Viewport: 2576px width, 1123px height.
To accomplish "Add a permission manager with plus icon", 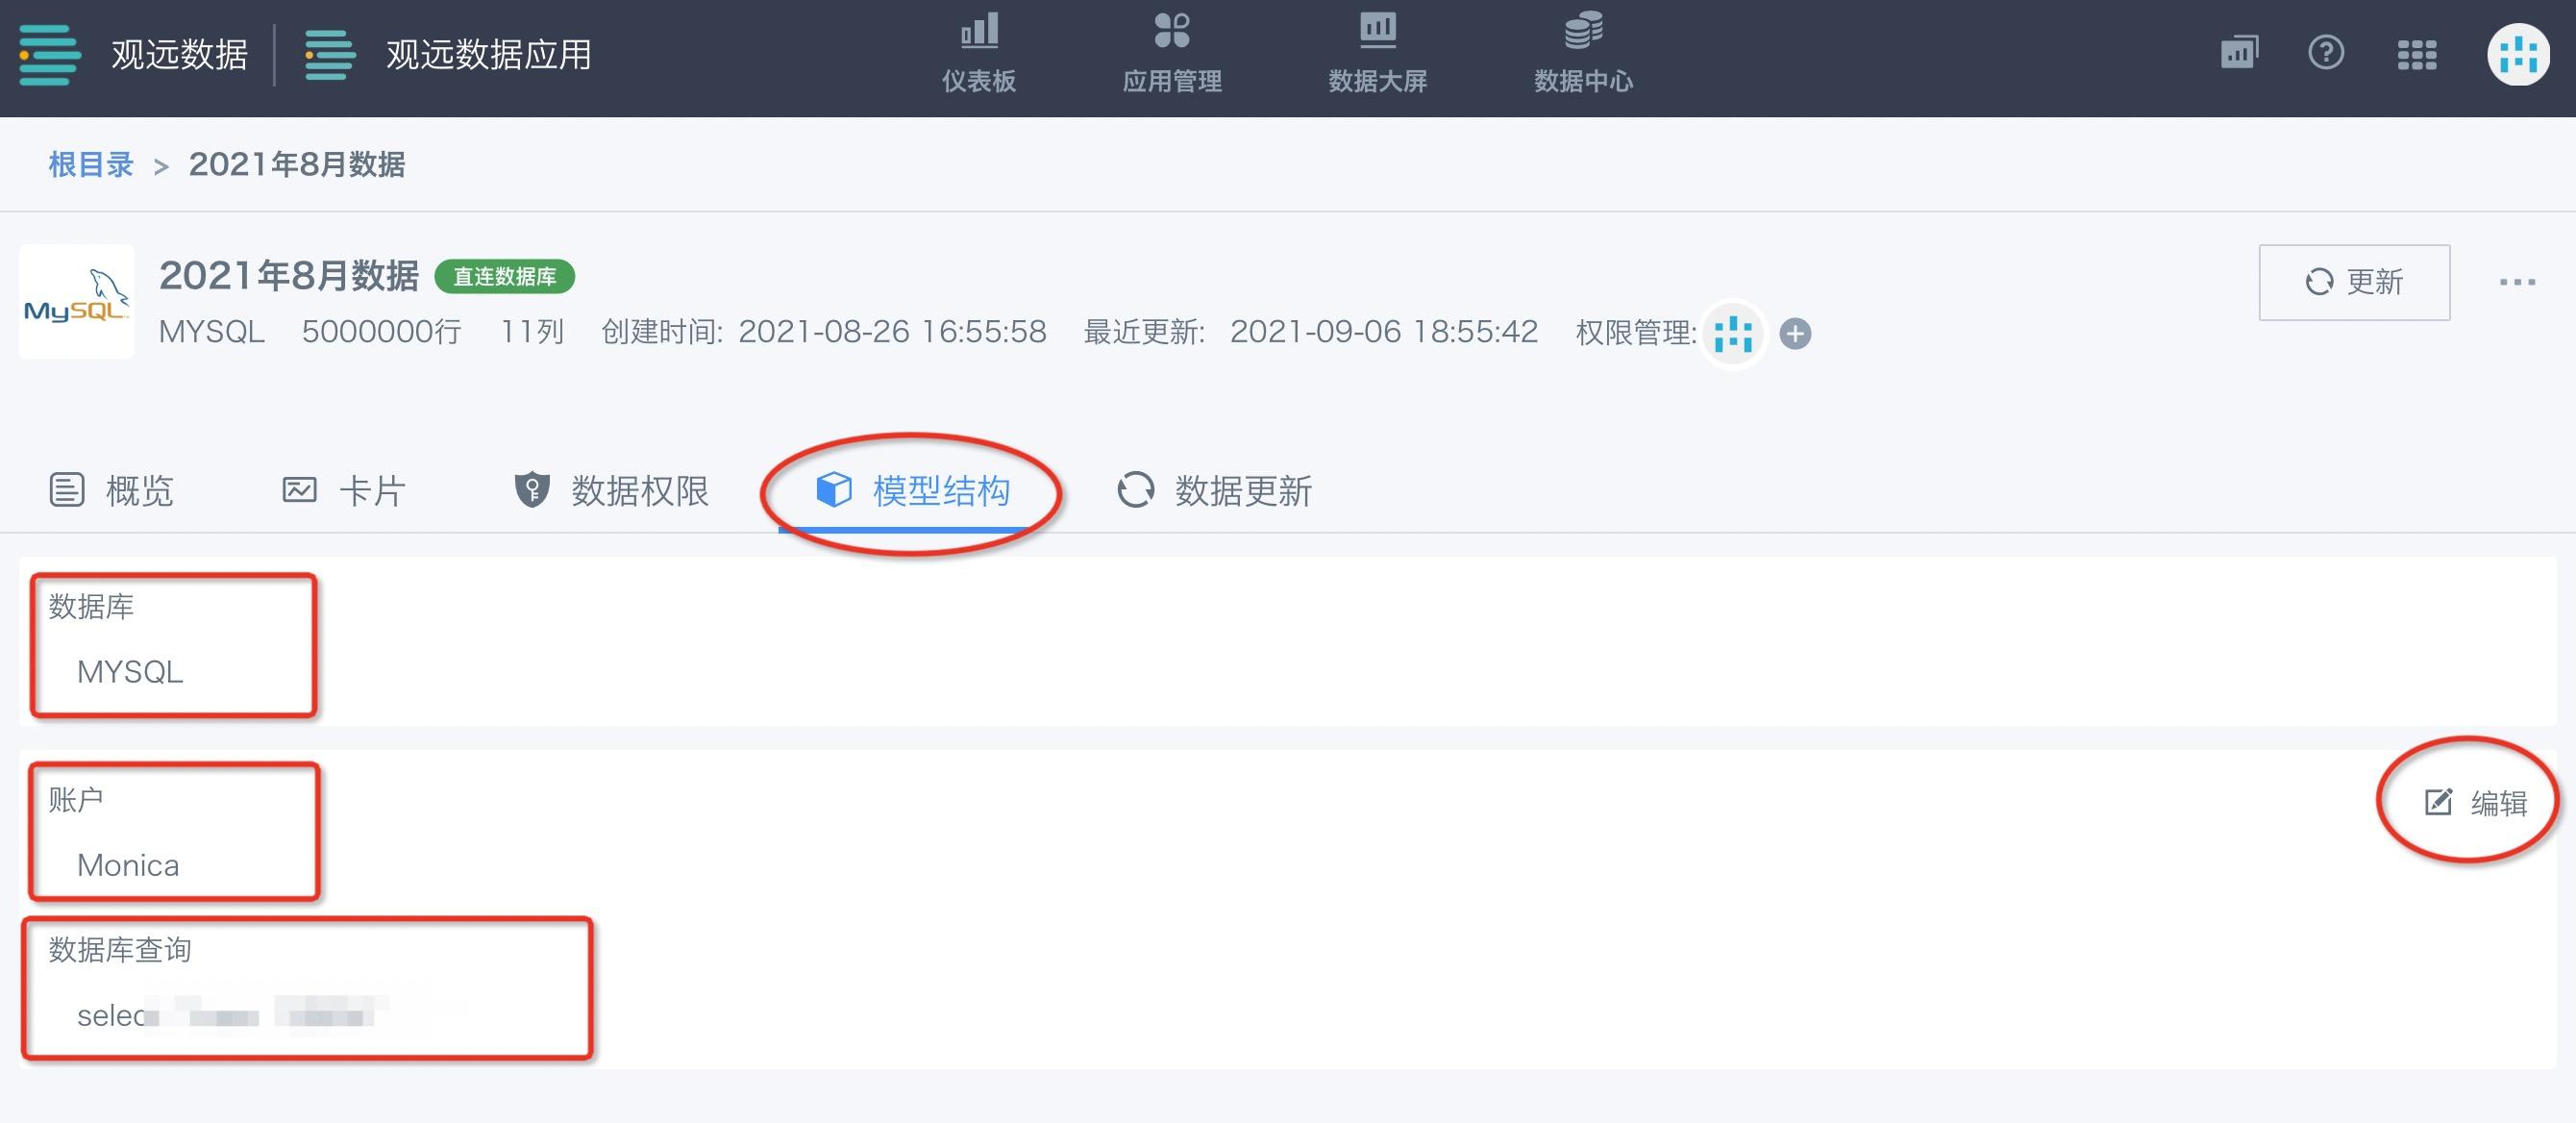I will 1795,333.
